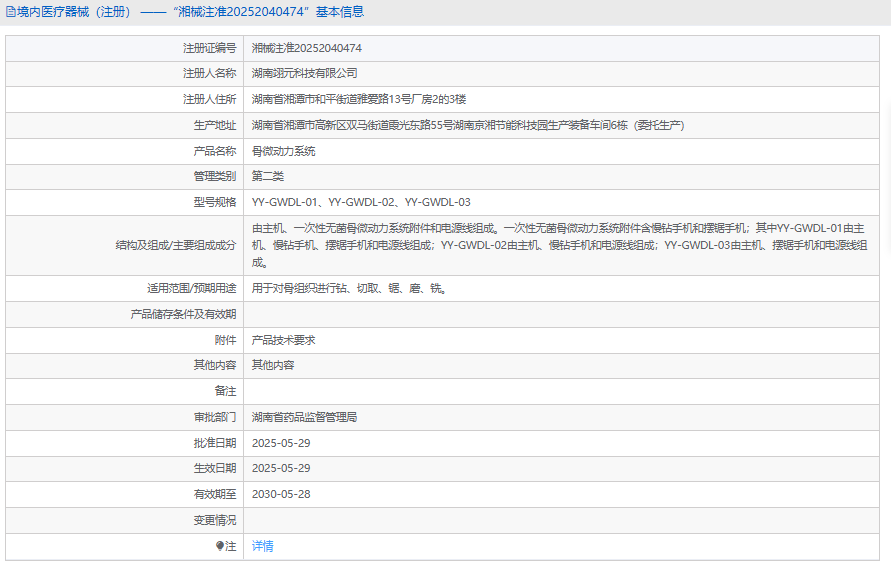Click the 型号规格 label
The height and width of the screenshot is (569, 891).
coord(215,202)
